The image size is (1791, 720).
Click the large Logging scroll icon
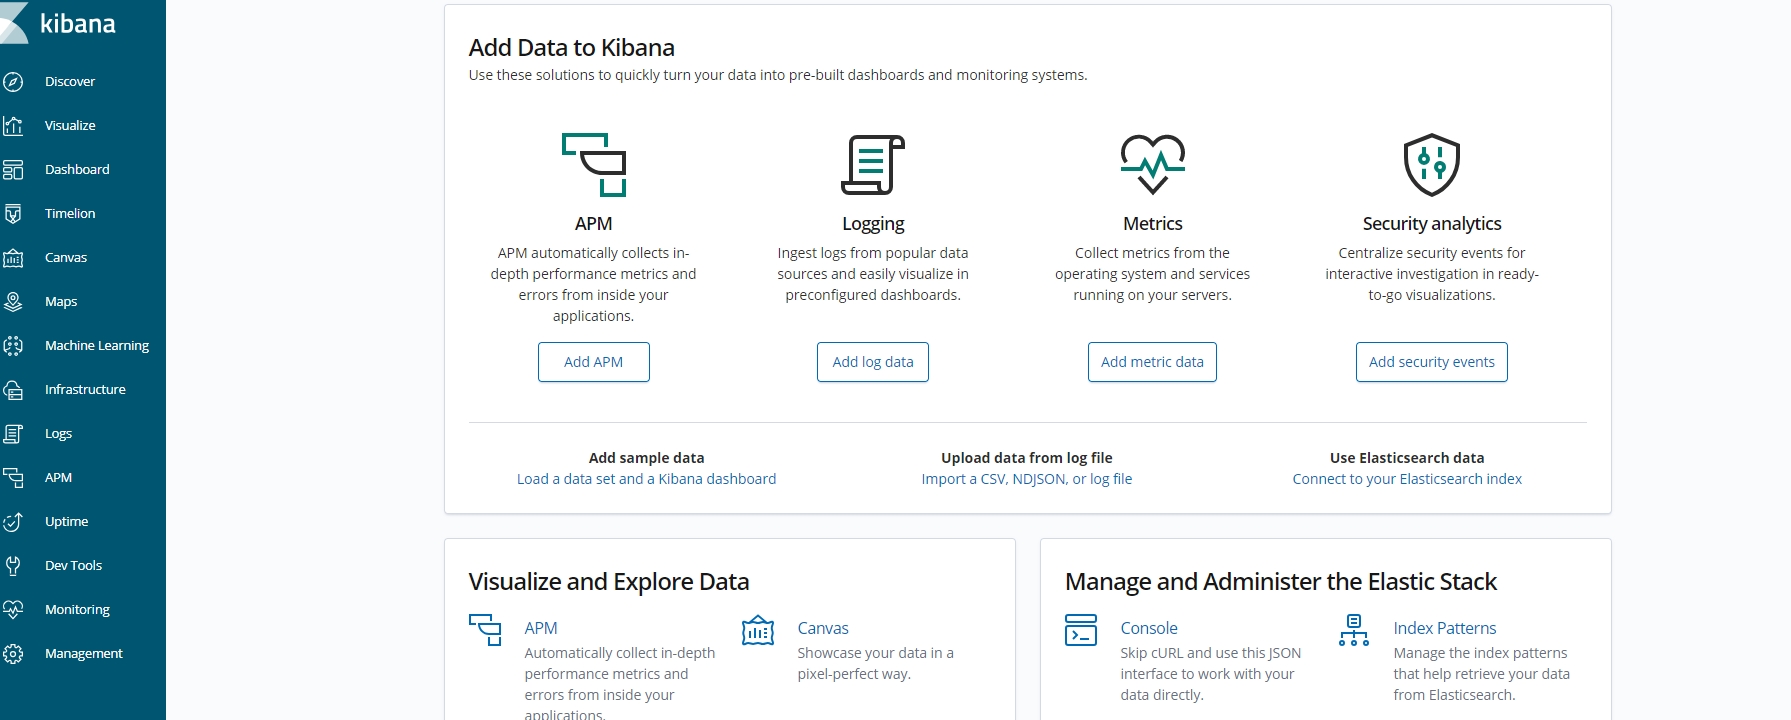point(873,165)
